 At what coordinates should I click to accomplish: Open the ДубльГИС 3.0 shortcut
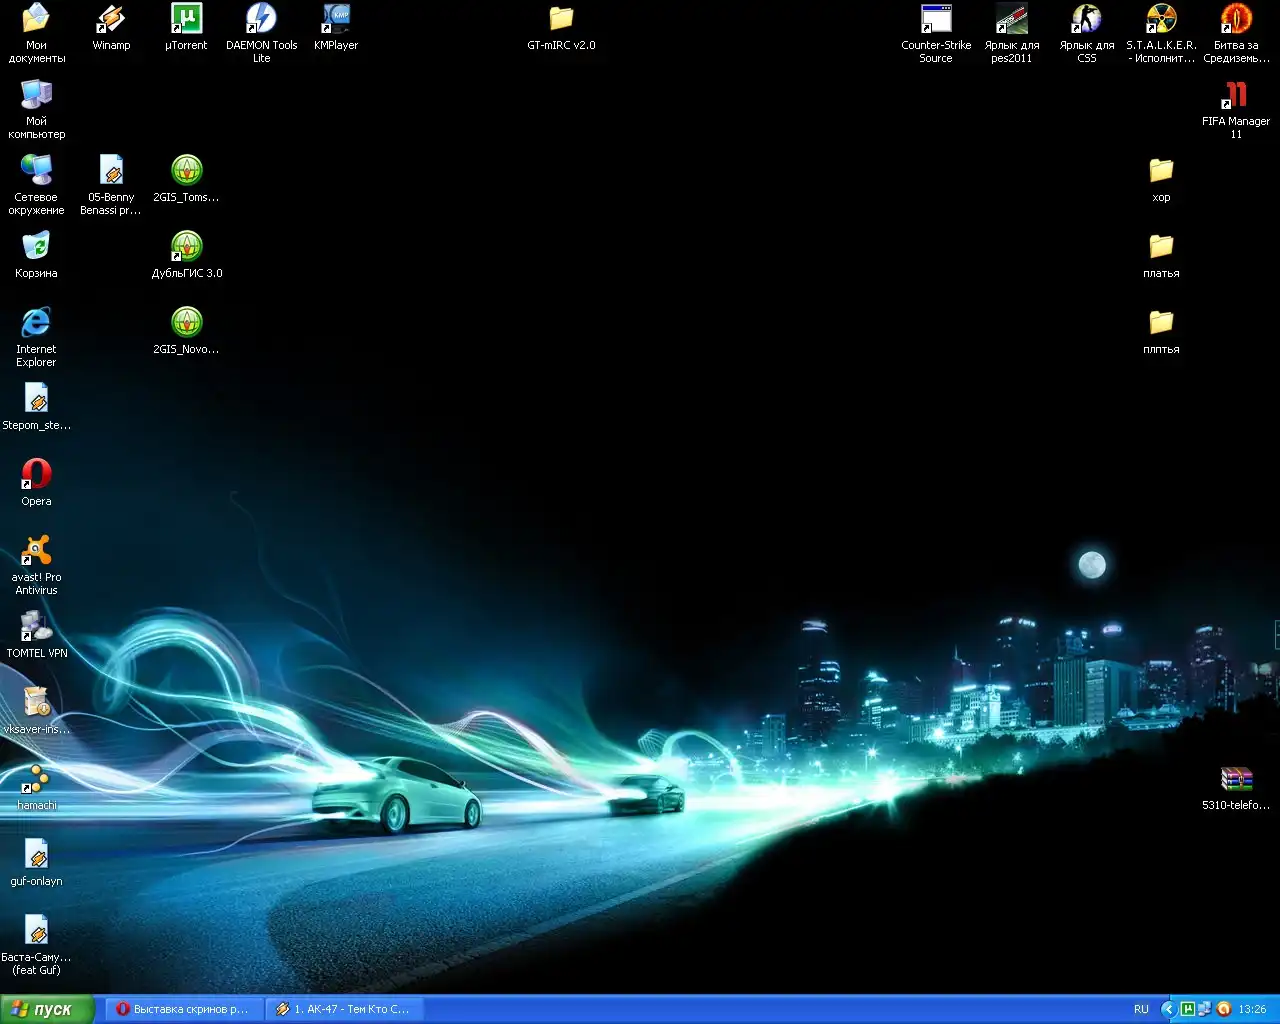tap(187, 247)
